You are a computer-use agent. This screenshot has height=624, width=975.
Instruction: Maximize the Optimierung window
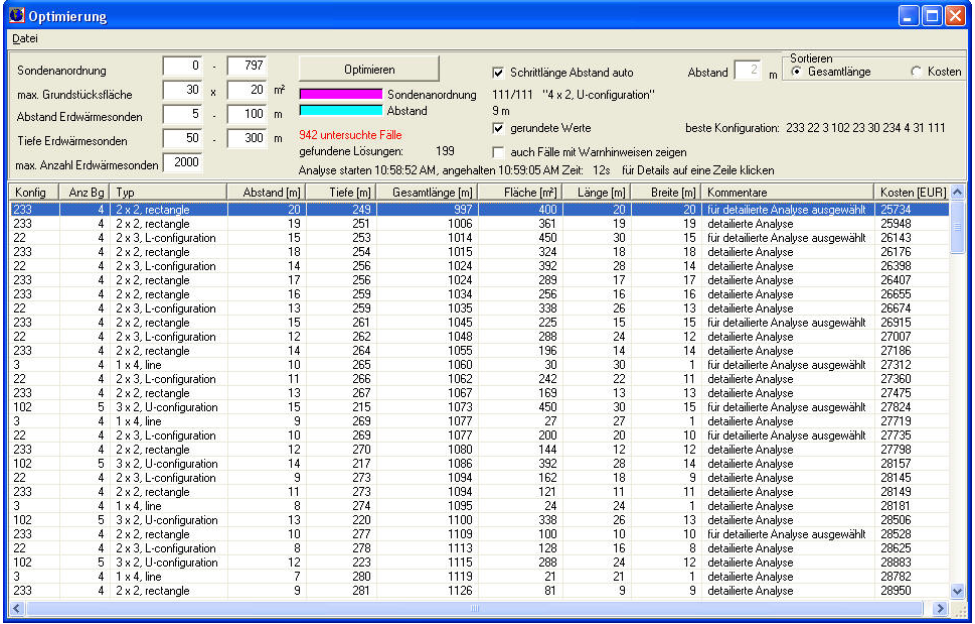(x=931, y=16)
